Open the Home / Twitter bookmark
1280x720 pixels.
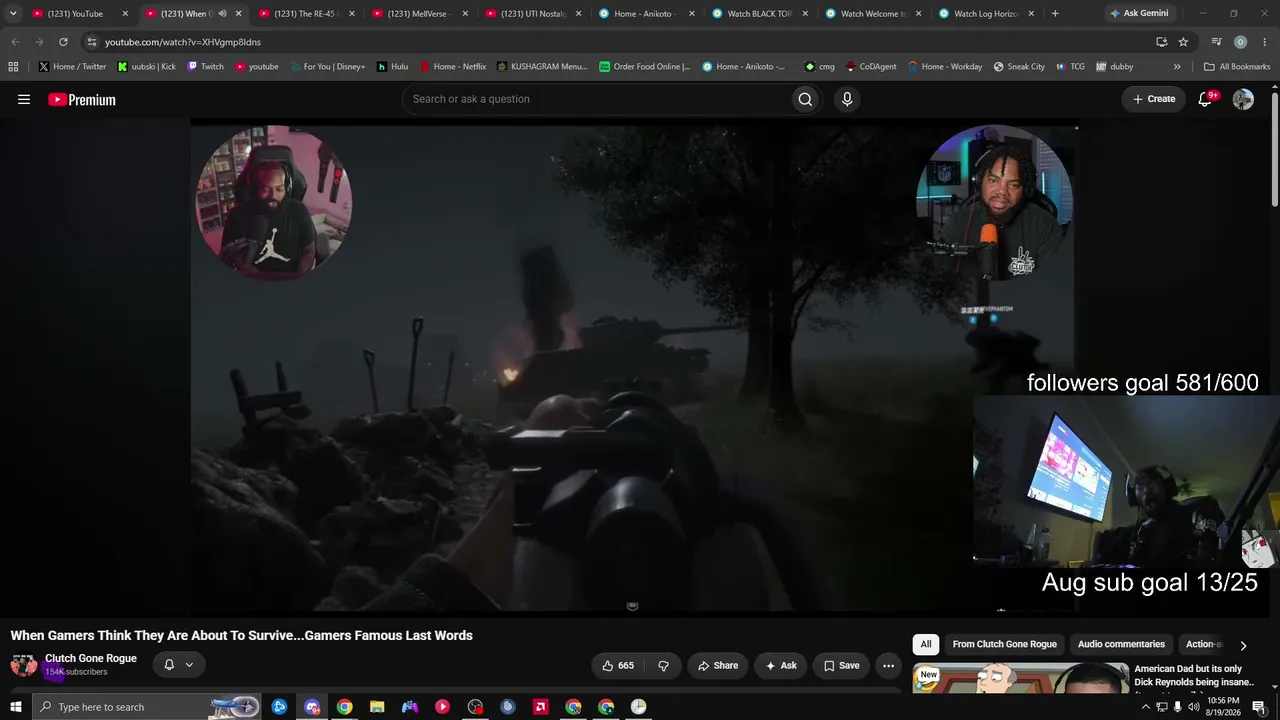72,67
